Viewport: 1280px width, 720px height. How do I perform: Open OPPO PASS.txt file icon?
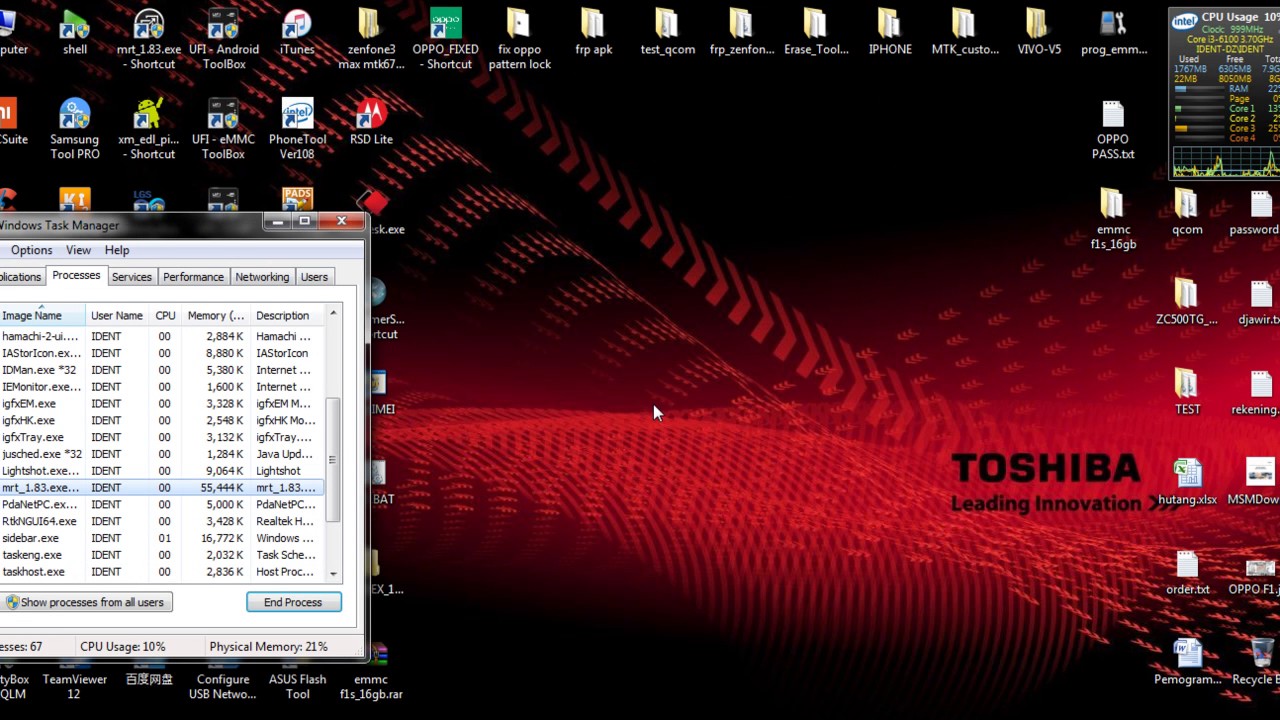pos(1113,130)
